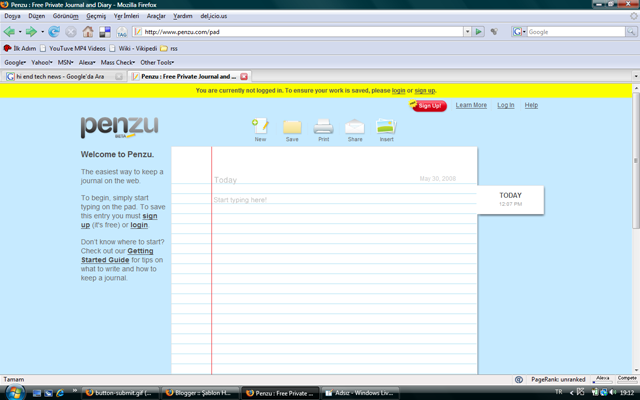640x400 pixels.
Task: Close the hi end tech news tab
Action: pos(119,76)
